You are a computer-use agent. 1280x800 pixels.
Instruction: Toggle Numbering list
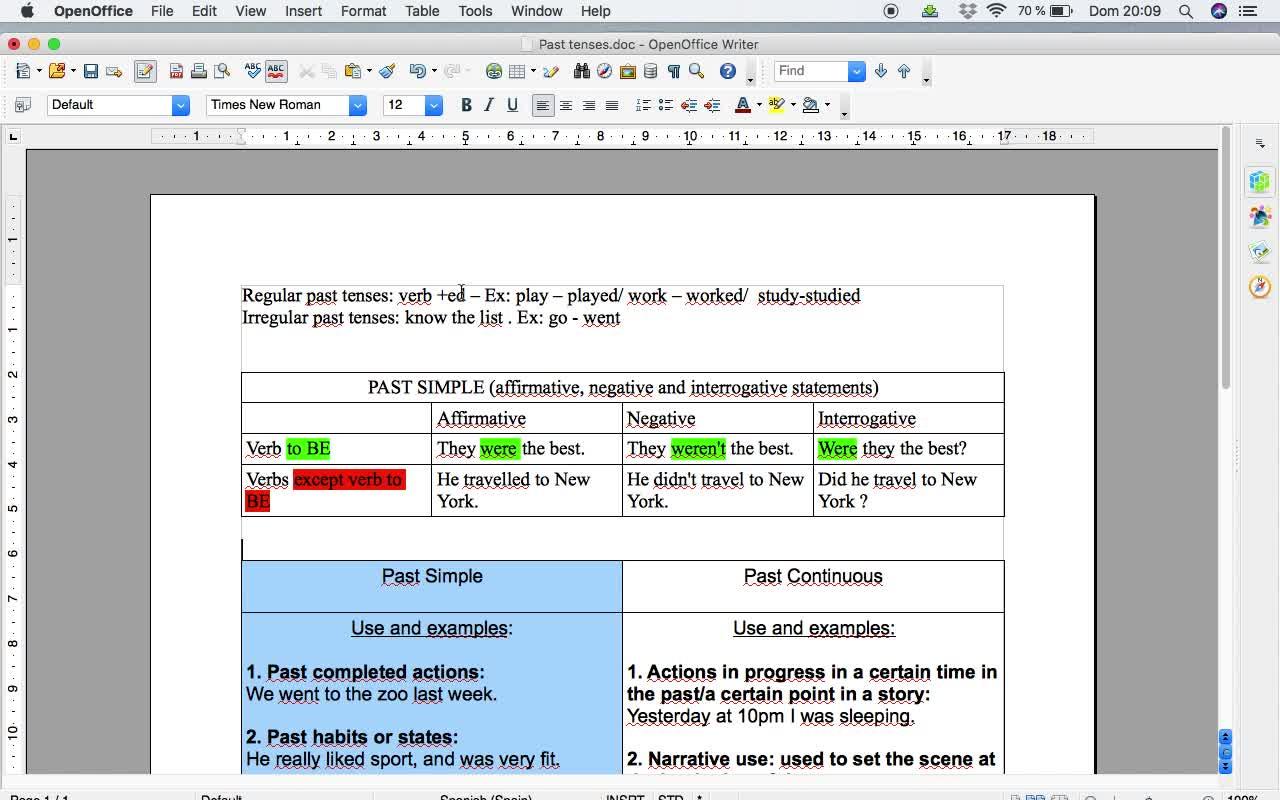point(643,105)
